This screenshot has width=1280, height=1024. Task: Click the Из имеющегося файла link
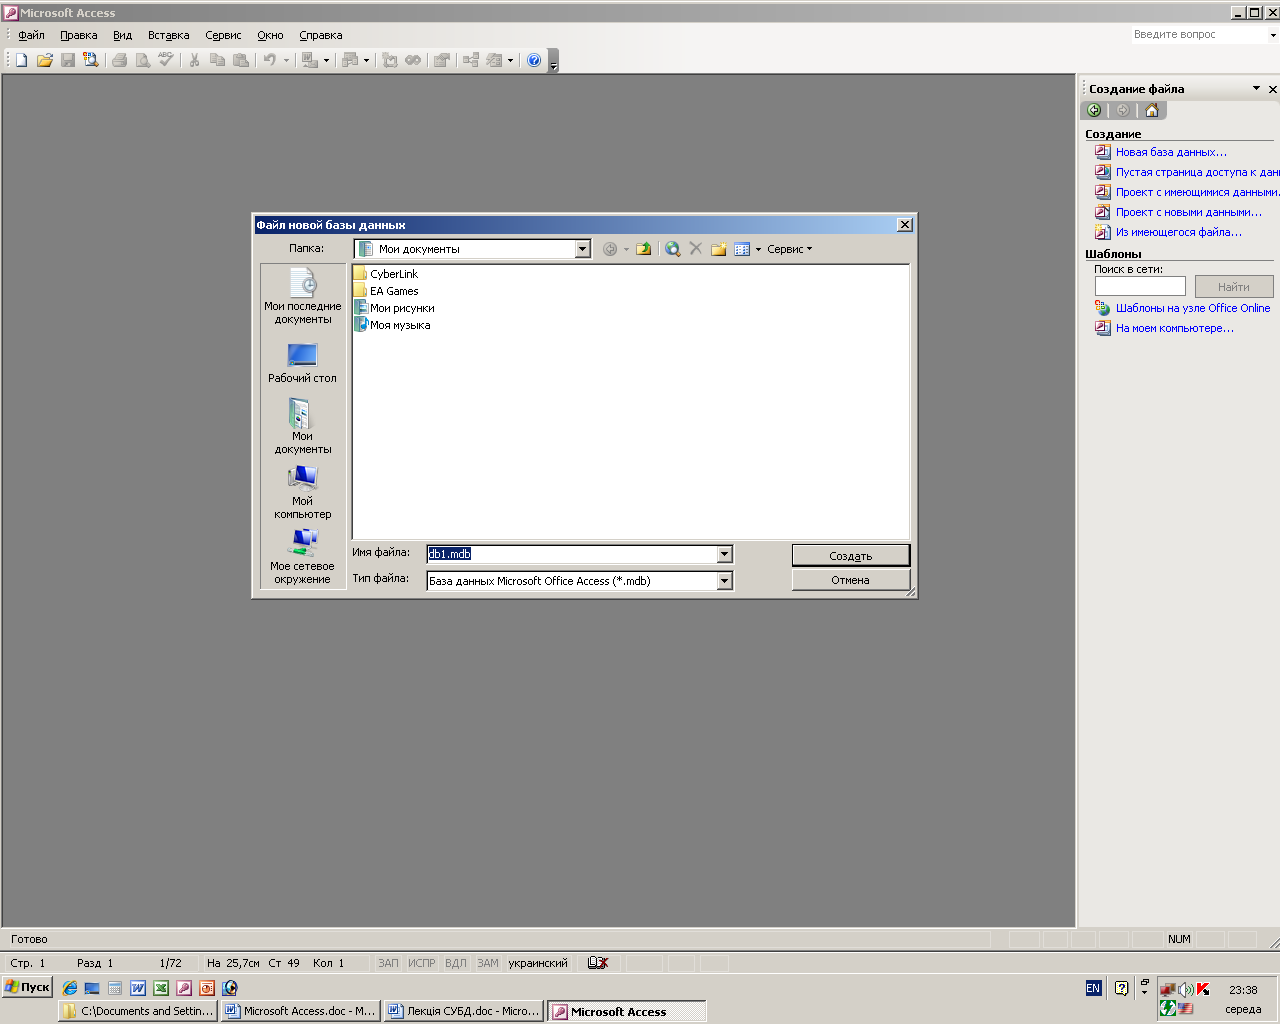click(x=1179, y=232)
